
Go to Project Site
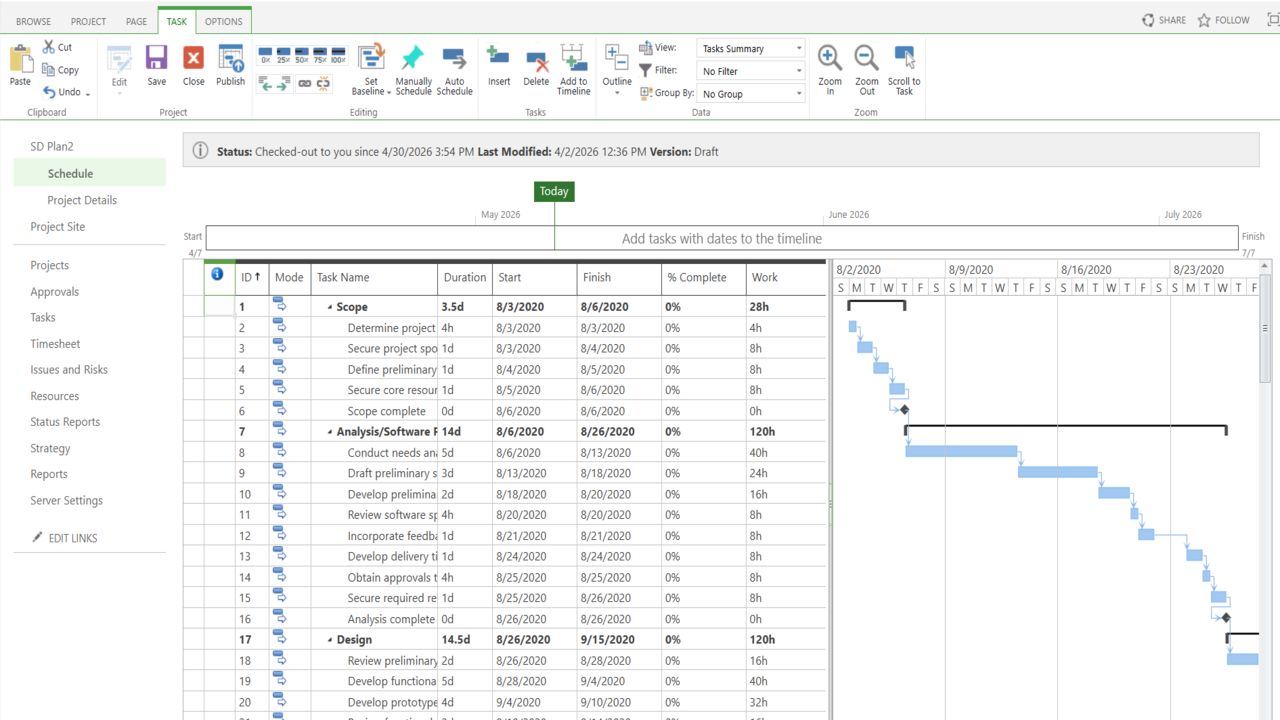tap(57, 227)
